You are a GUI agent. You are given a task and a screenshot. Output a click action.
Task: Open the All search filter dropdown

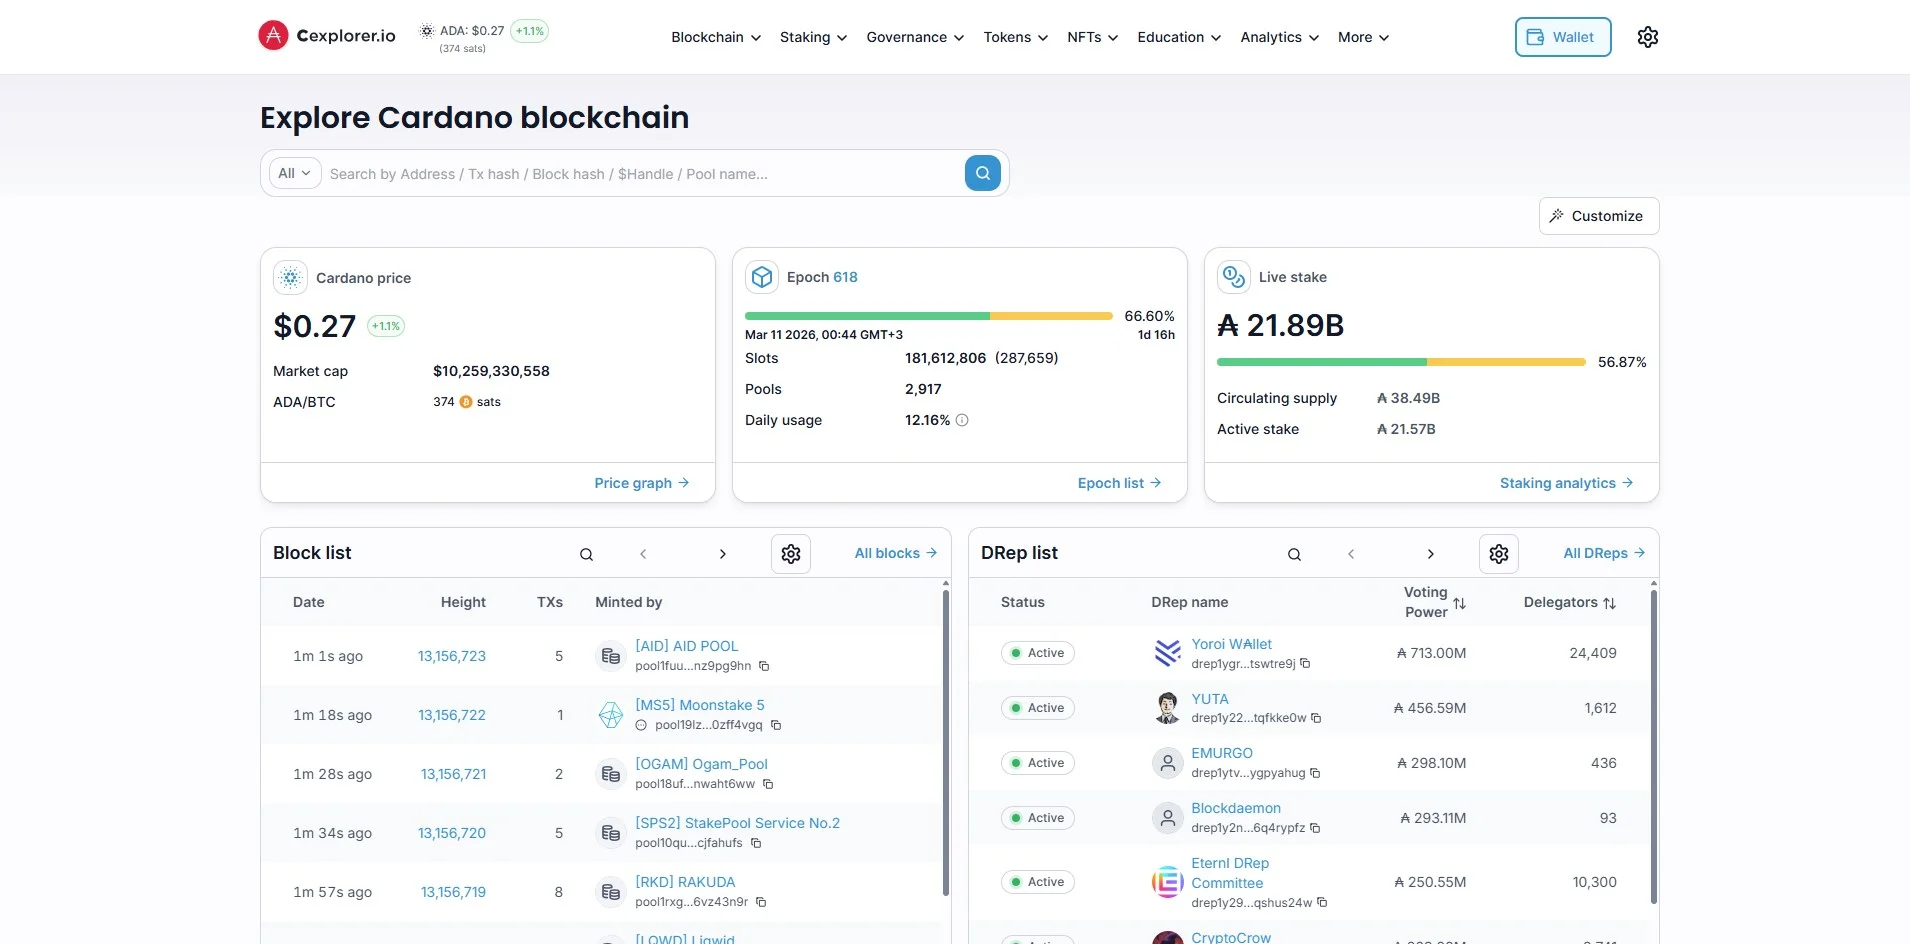[x=295, y=173]
